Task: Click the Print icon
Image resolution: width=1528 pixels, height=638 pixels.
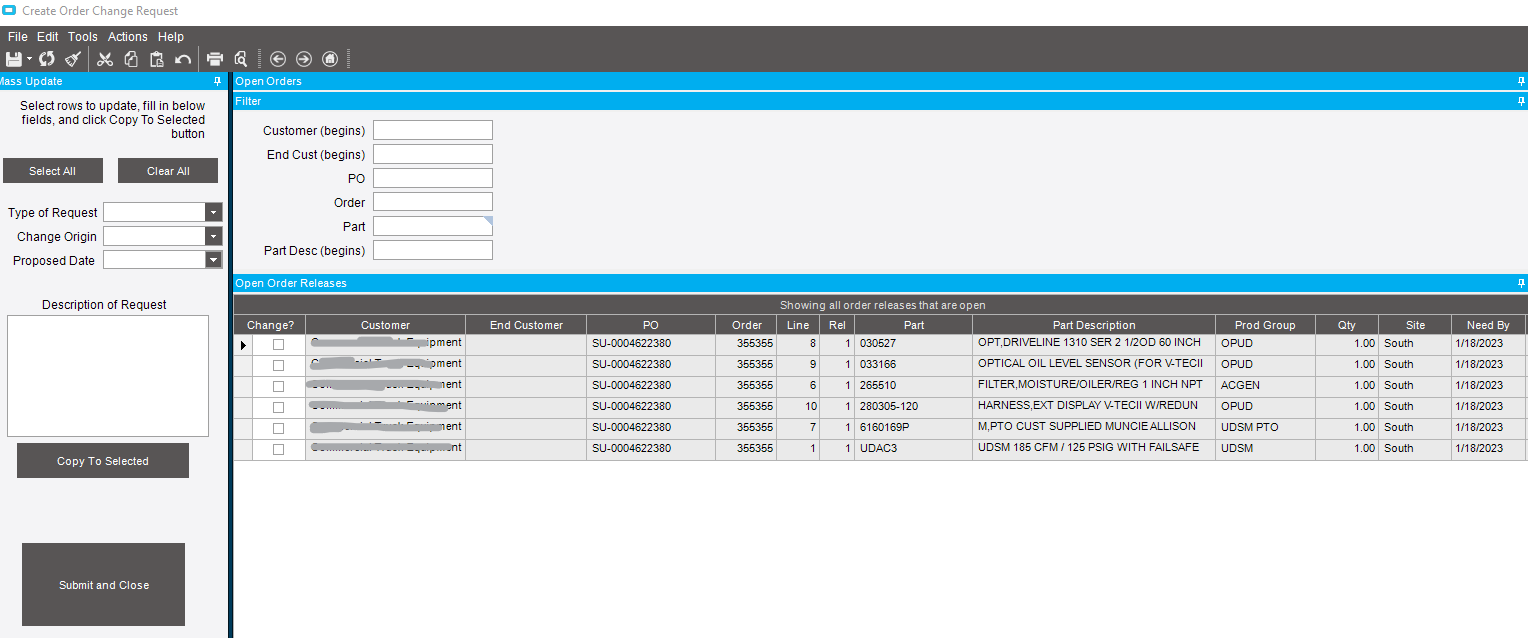Action: (x=215, y=59)
